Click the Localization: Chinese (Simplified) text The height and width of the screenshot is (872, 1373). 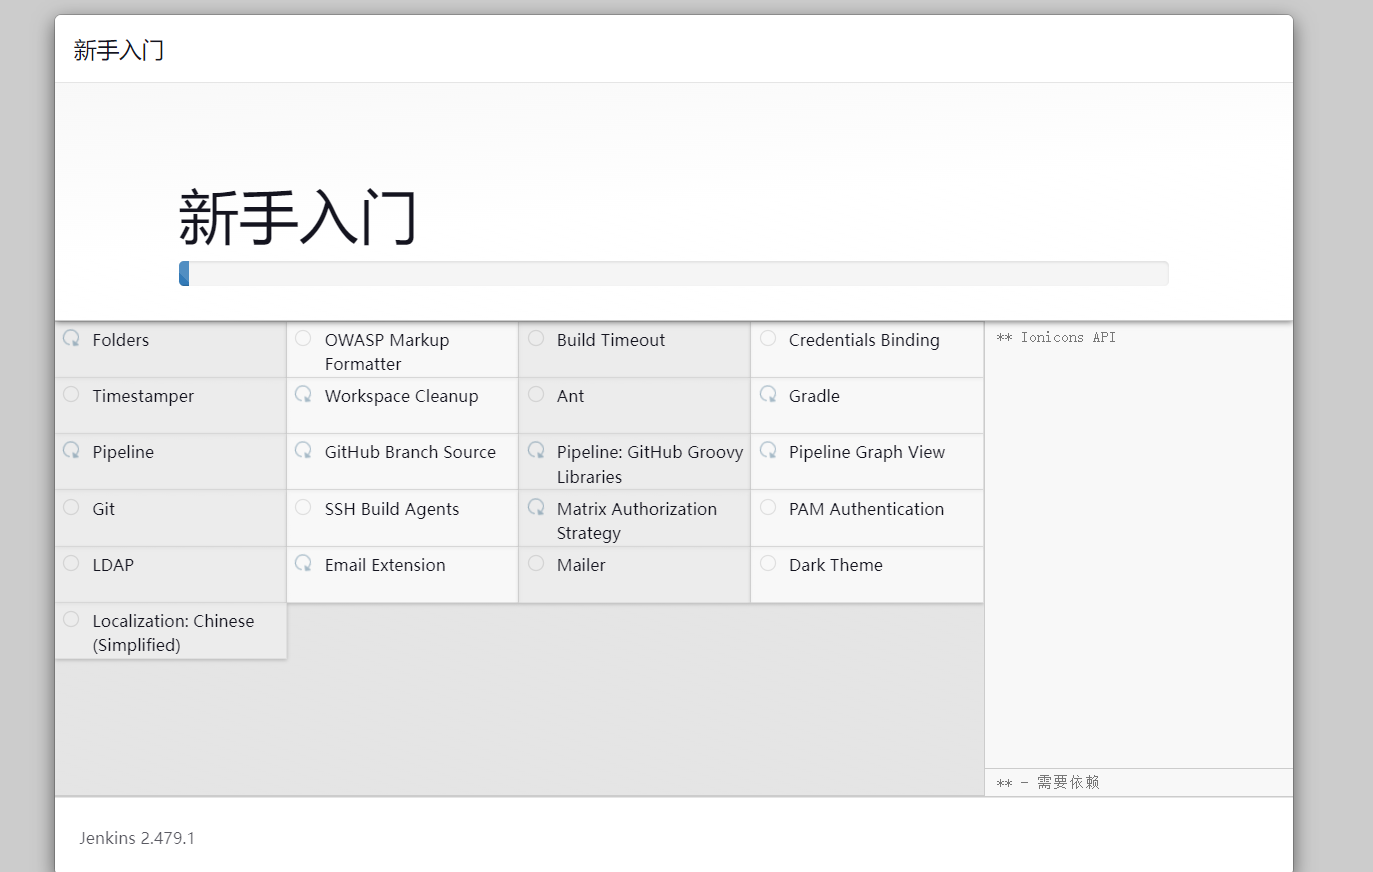click(x=173, y=633)
